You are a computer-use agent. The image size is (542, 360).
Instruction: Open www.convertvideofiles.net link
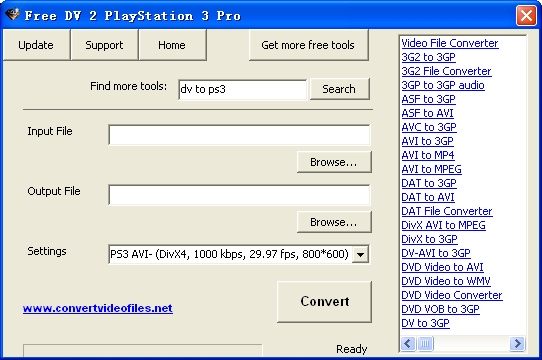(98, 308)
